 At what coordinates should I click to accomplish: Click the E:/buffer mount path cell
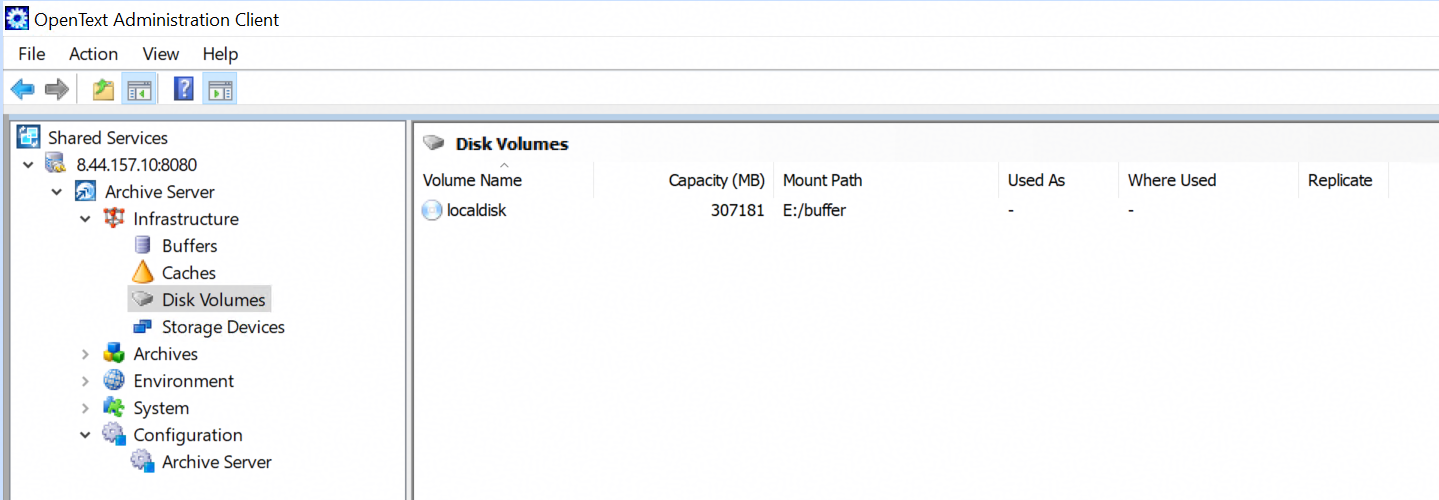[814, 211]
